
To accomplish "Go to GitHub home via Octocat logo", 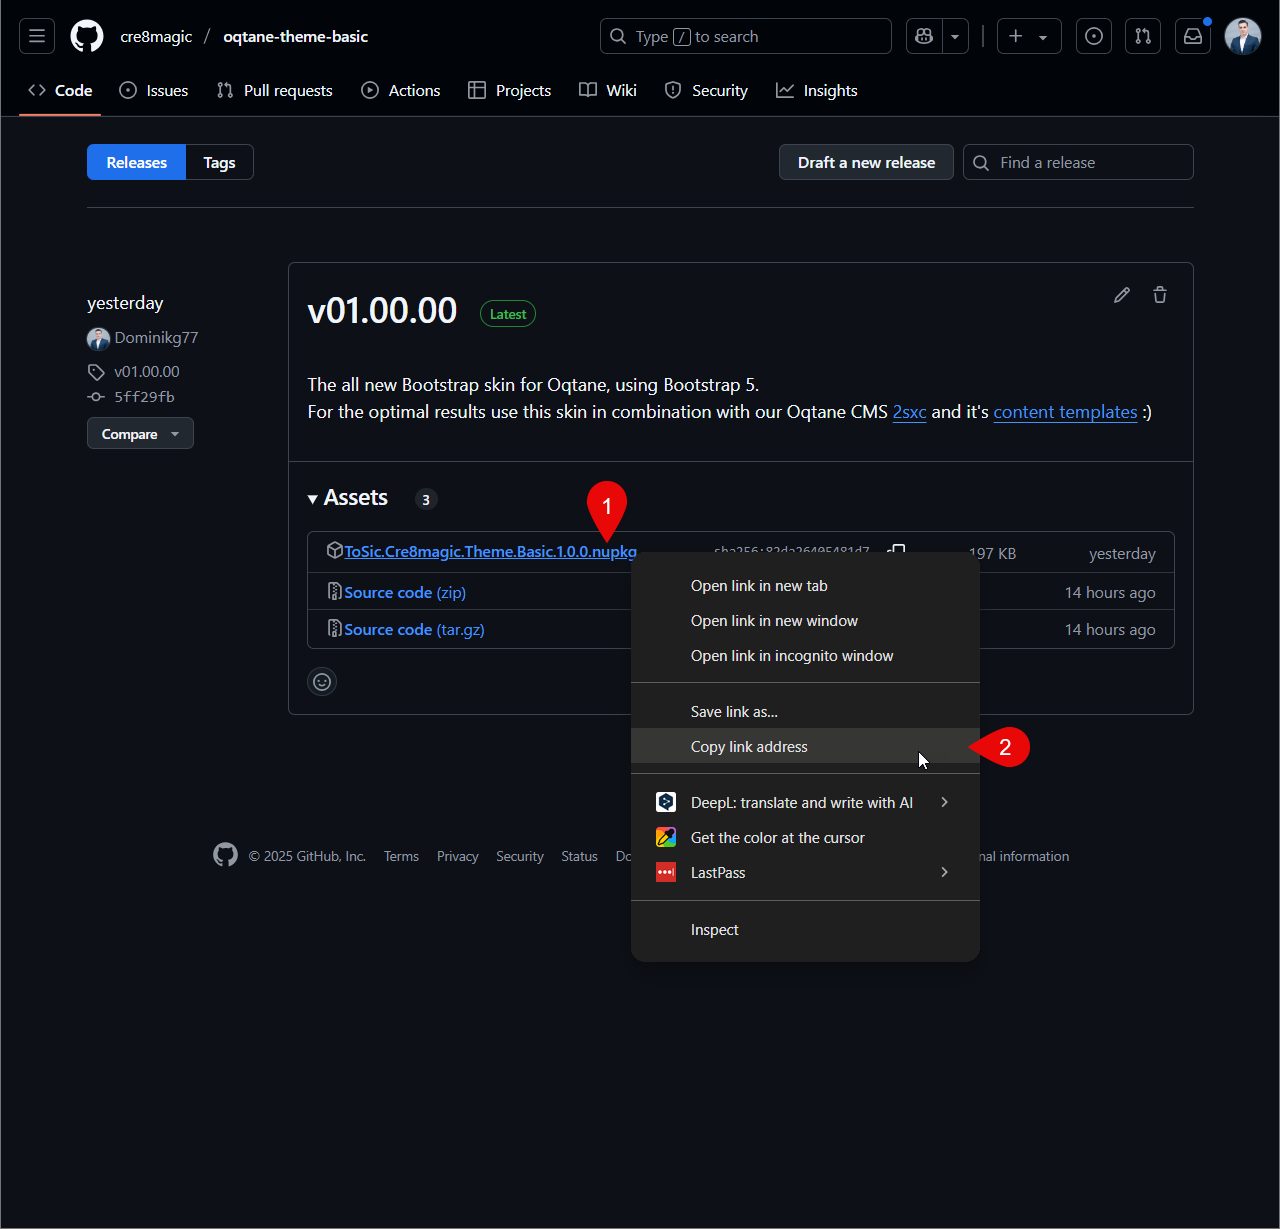I will point(87,36).
